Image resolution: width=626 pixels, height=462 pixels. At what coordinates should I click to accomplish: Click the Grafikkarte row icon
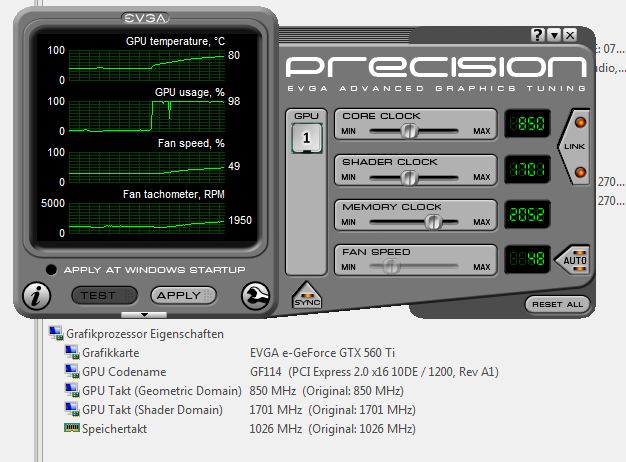(x=72, y=352)
